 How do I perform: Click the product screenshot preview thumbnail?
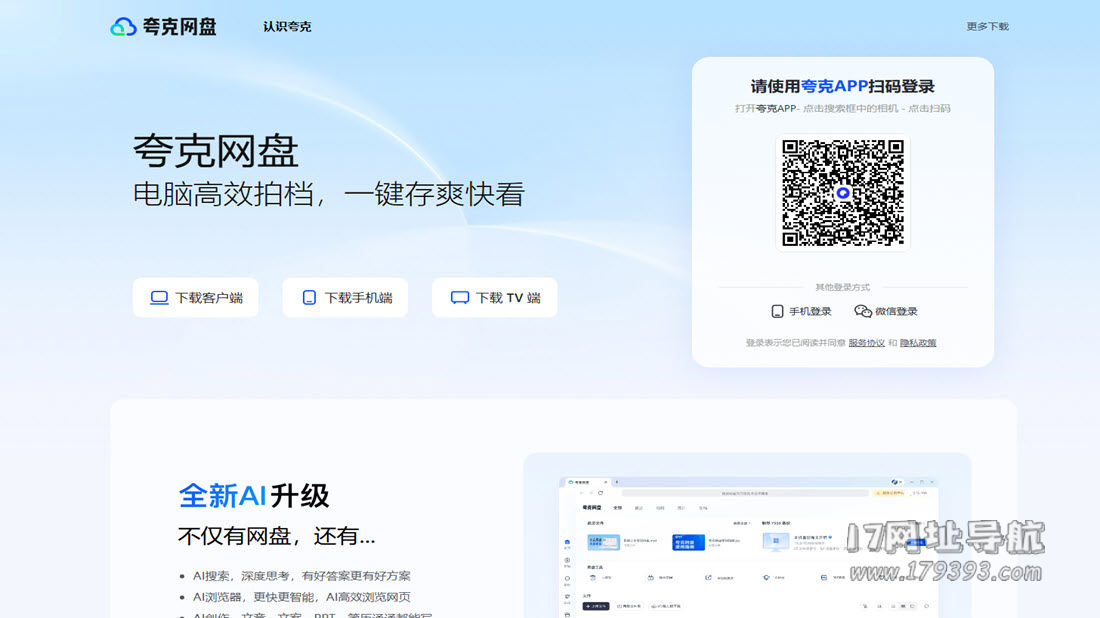748,540
